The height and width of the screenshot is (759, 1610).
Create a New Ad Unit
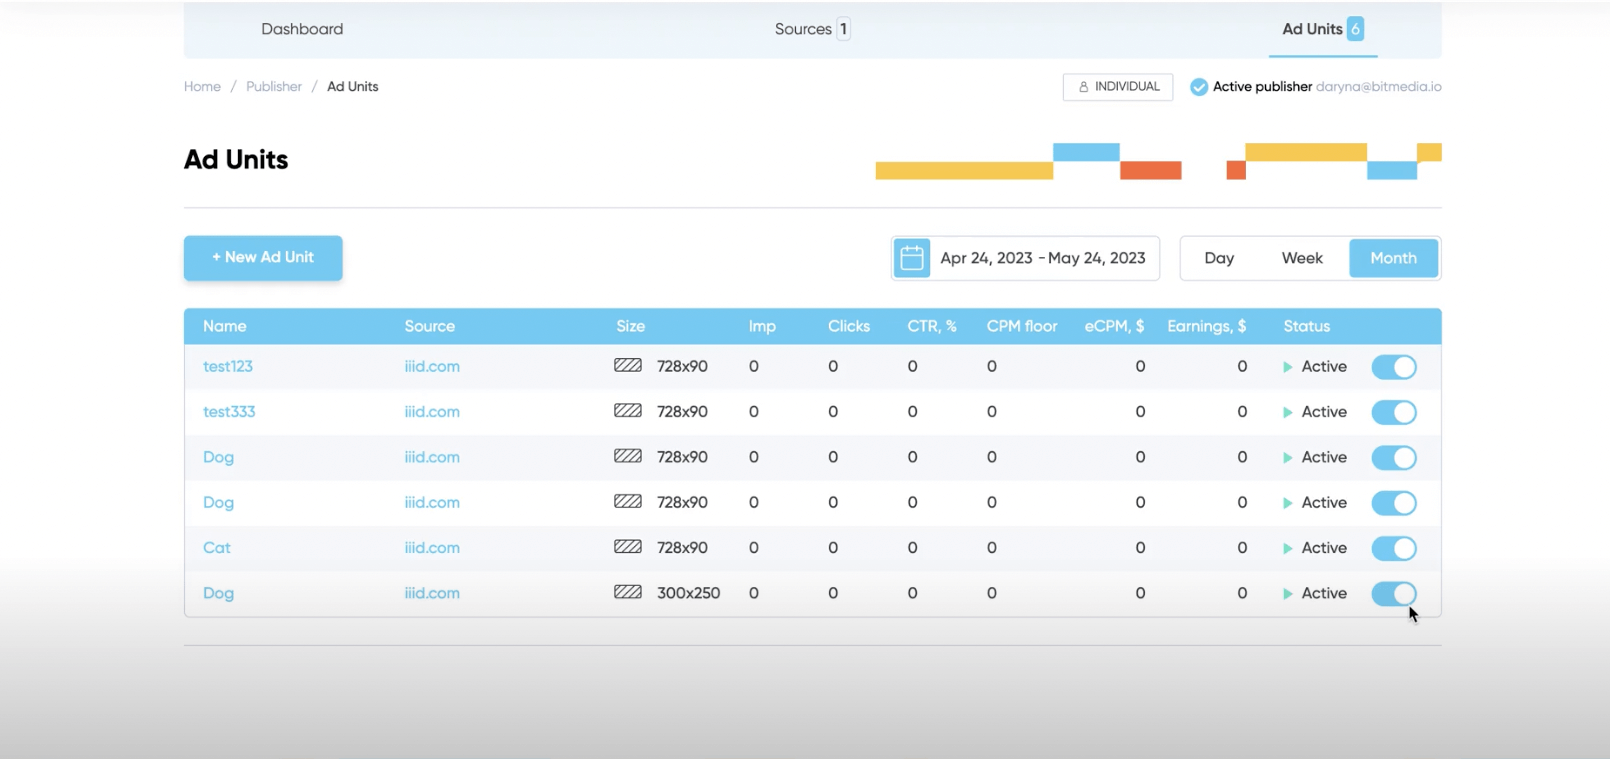[263, 258]
